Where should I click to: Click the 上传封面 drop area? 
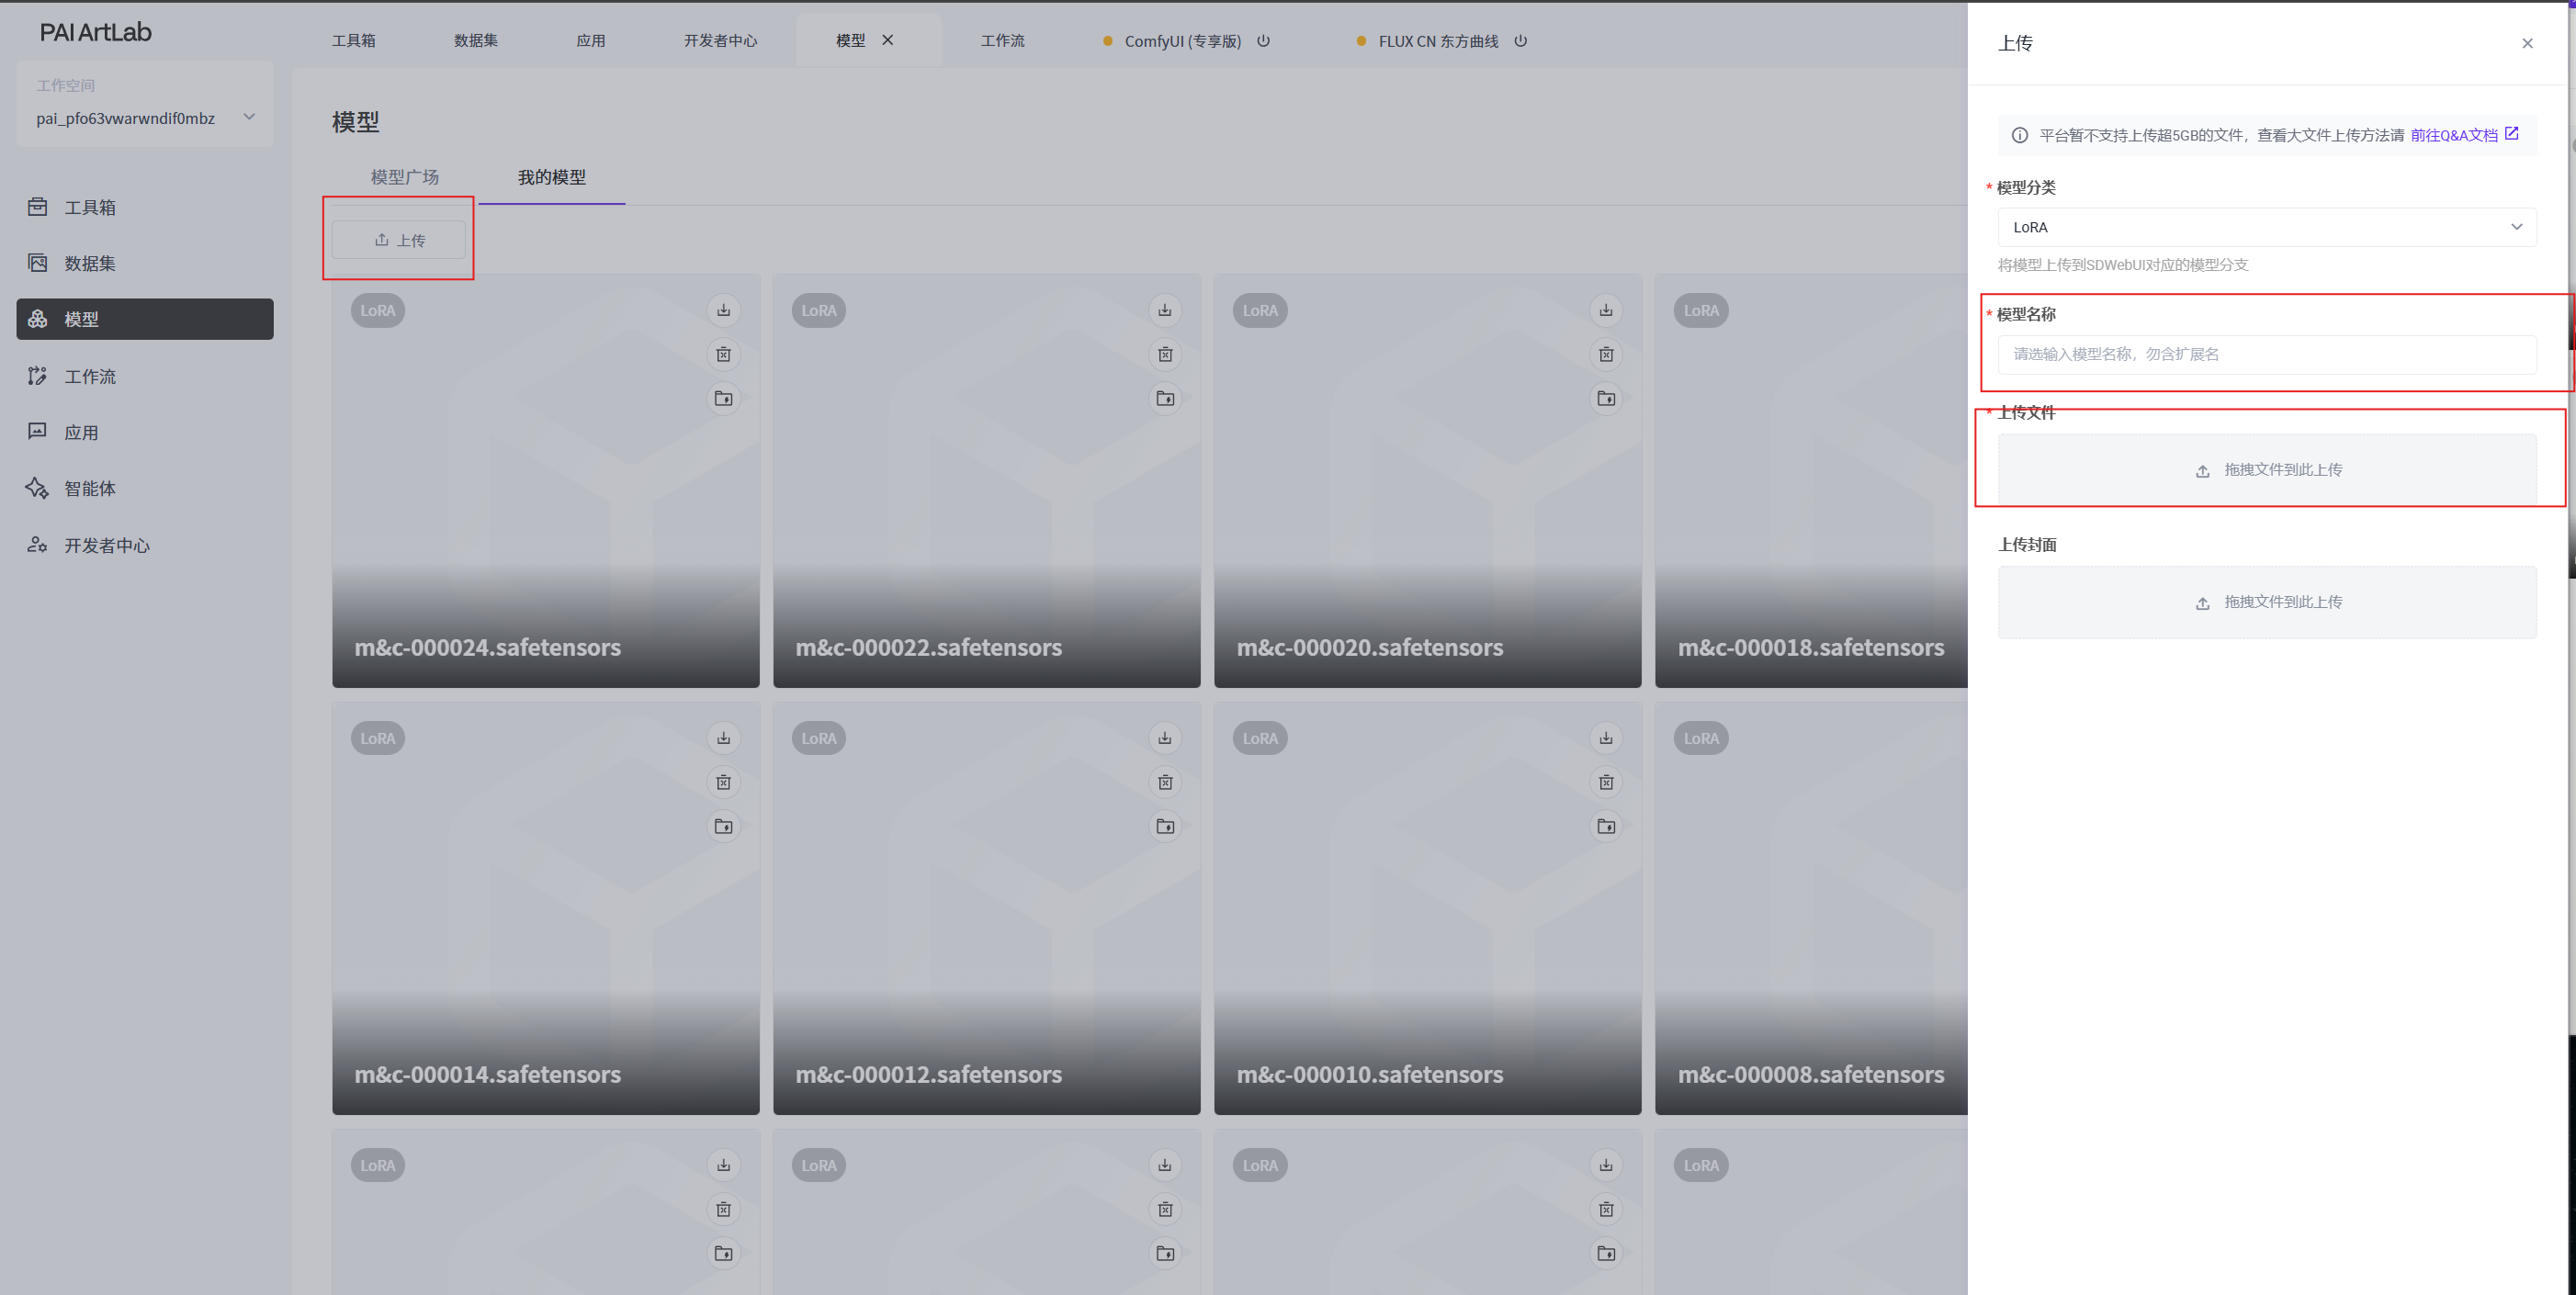[2266, 602]
